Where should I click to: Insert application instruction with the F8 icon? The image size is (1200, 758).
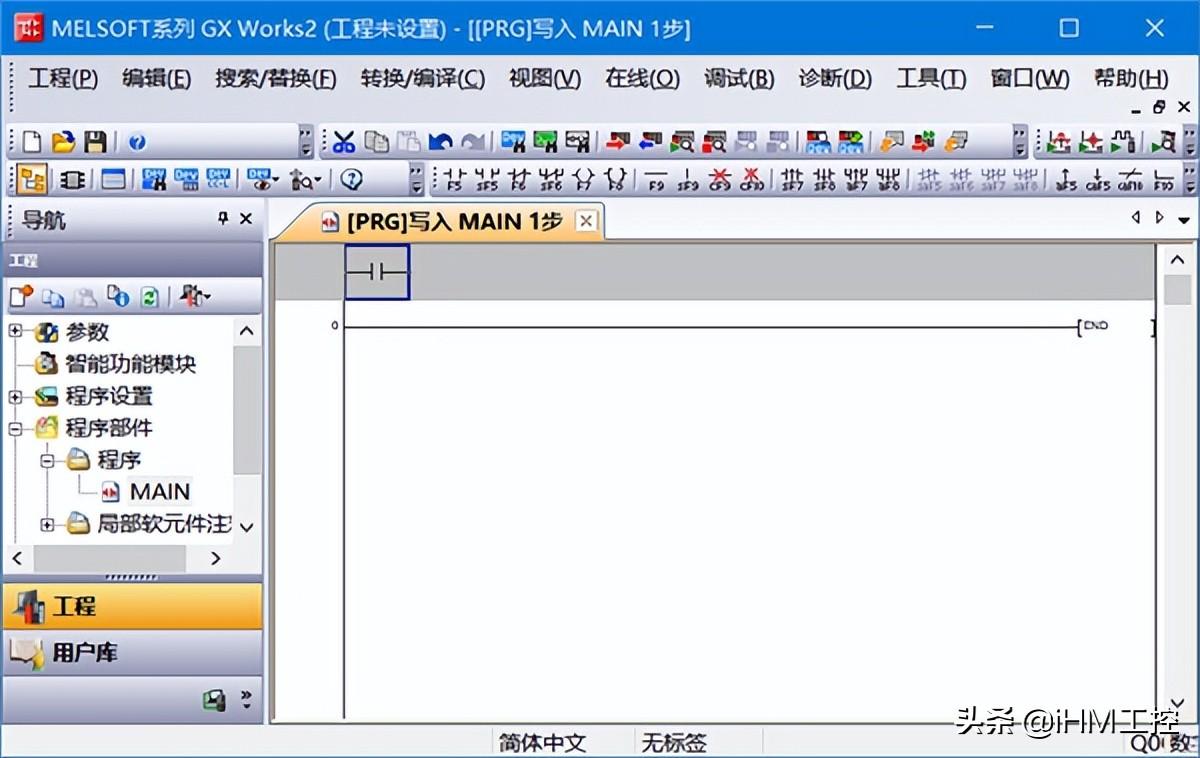616,179
